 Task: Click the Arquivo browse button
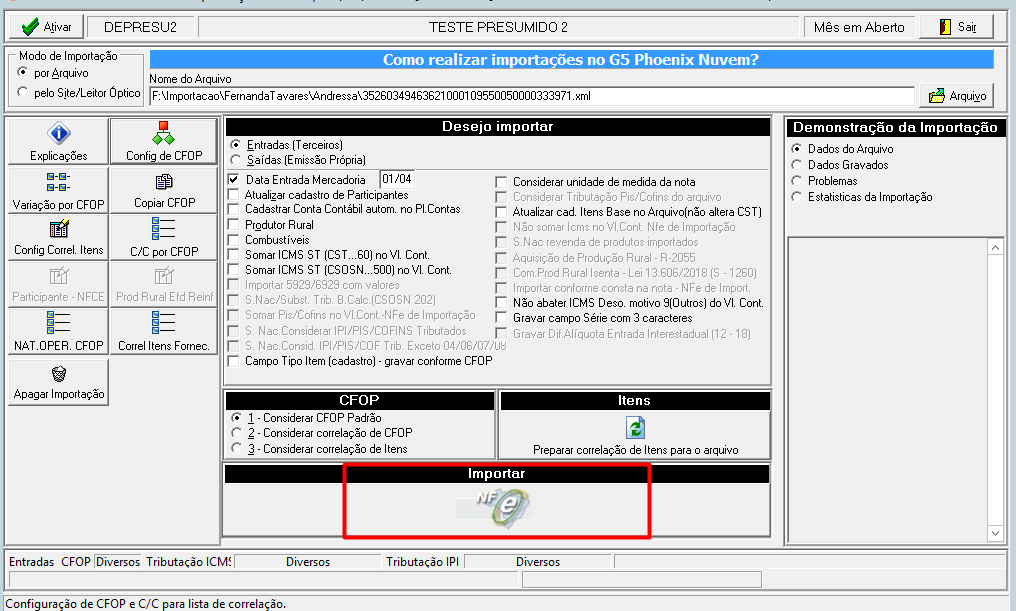click(957, 96)
